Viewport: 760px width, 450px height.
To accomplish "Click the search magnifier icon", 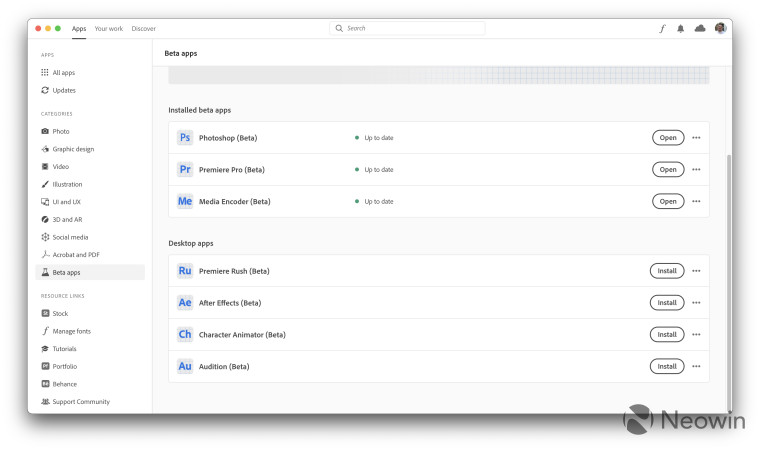I will click(339, 28).
